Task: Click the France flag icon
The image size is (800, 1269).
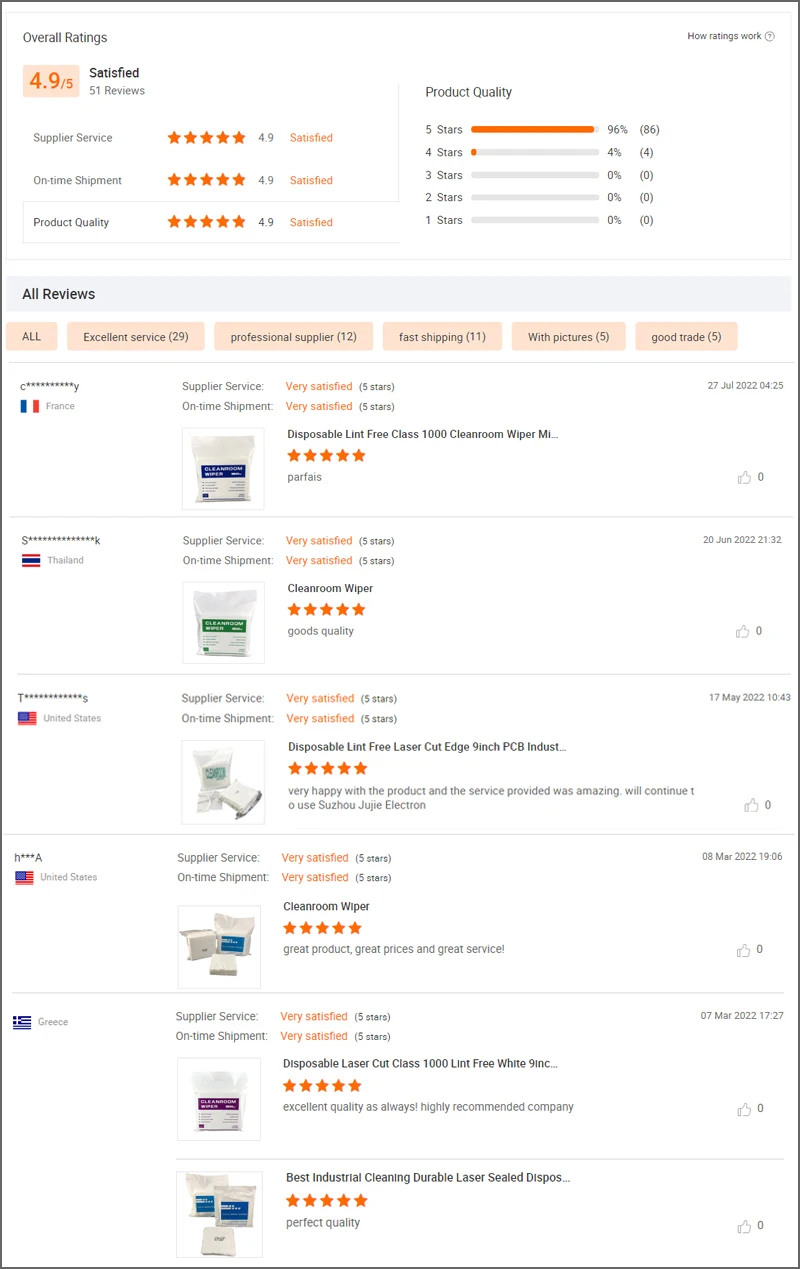Action: coord(29,407)
